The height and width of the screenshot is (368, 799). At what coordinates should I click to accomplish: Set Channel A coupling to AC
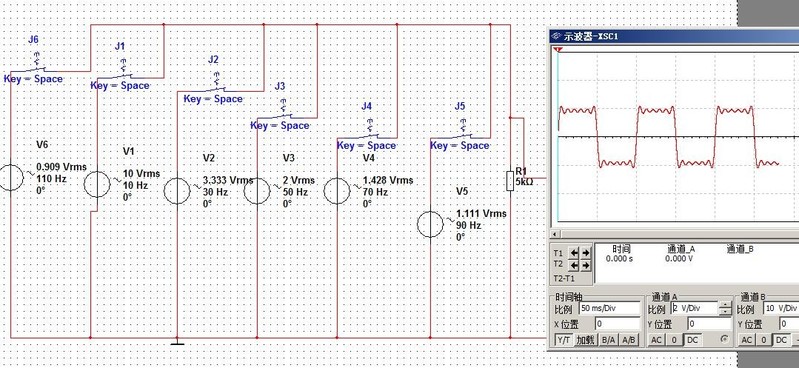656,339
